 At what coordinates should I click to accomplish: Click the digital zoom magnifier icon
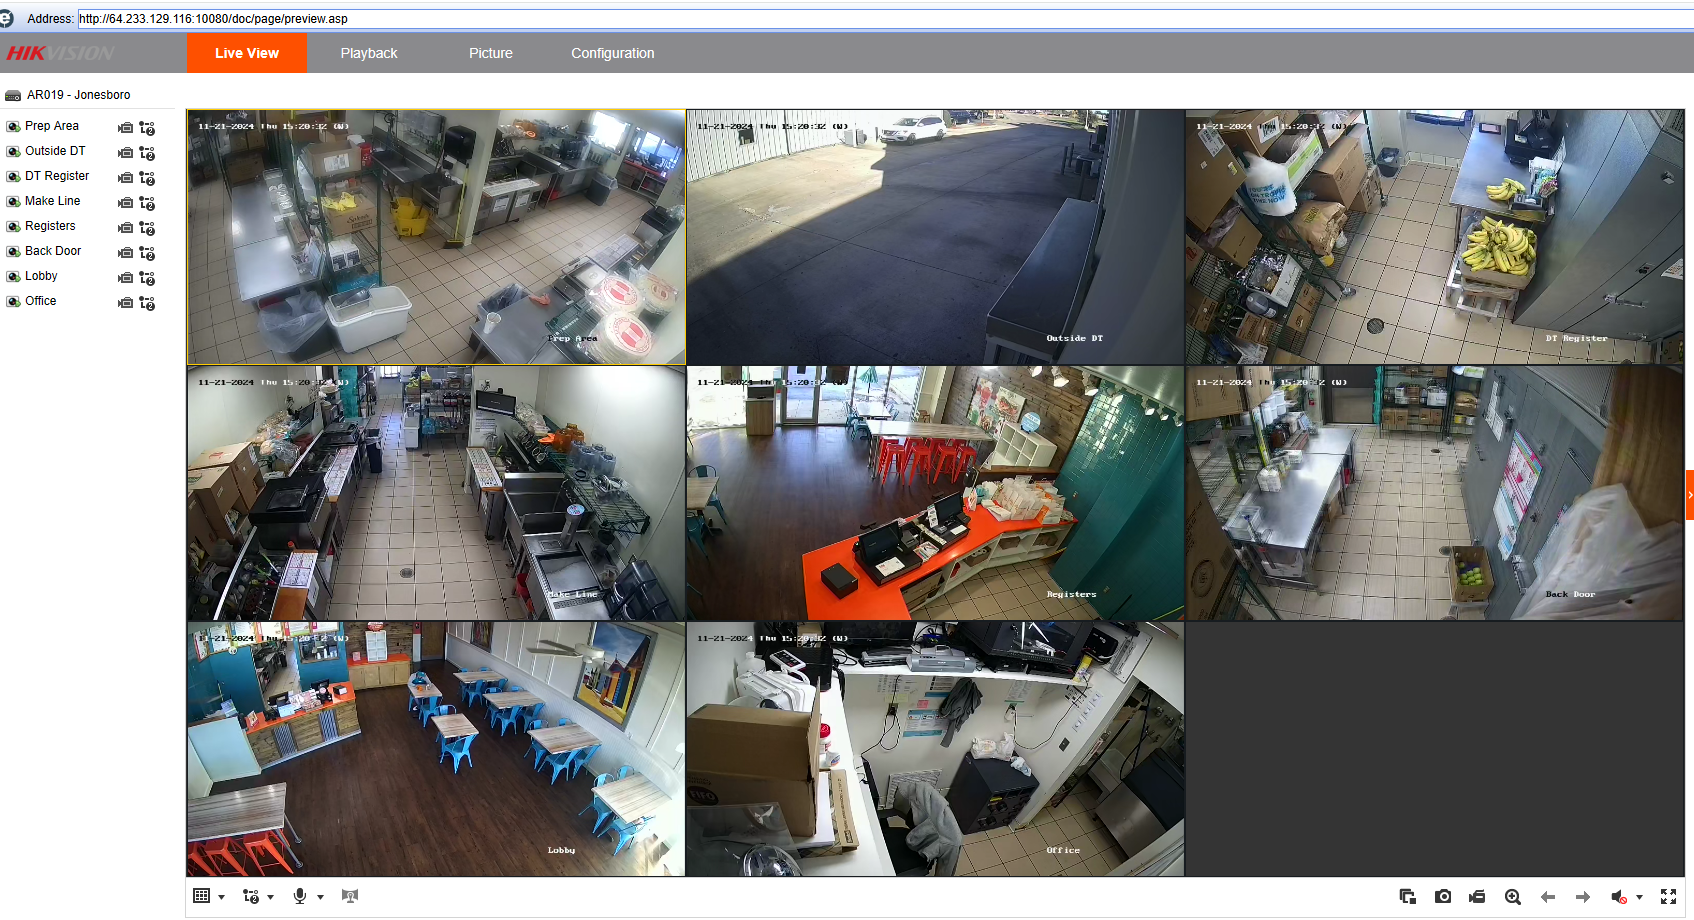click(1512, 897)
